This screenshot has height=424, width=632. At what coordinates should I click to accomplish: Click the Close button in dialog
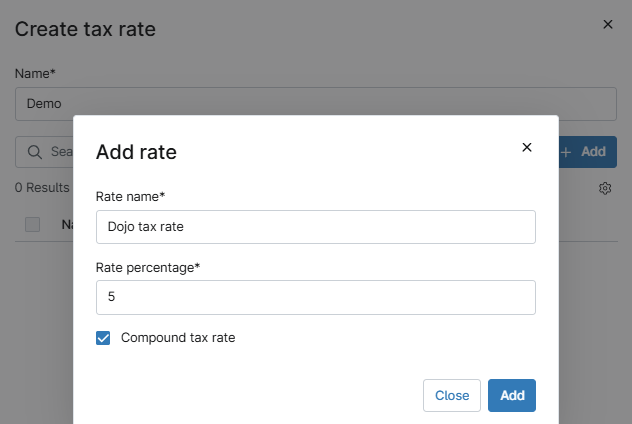[451, 395]
